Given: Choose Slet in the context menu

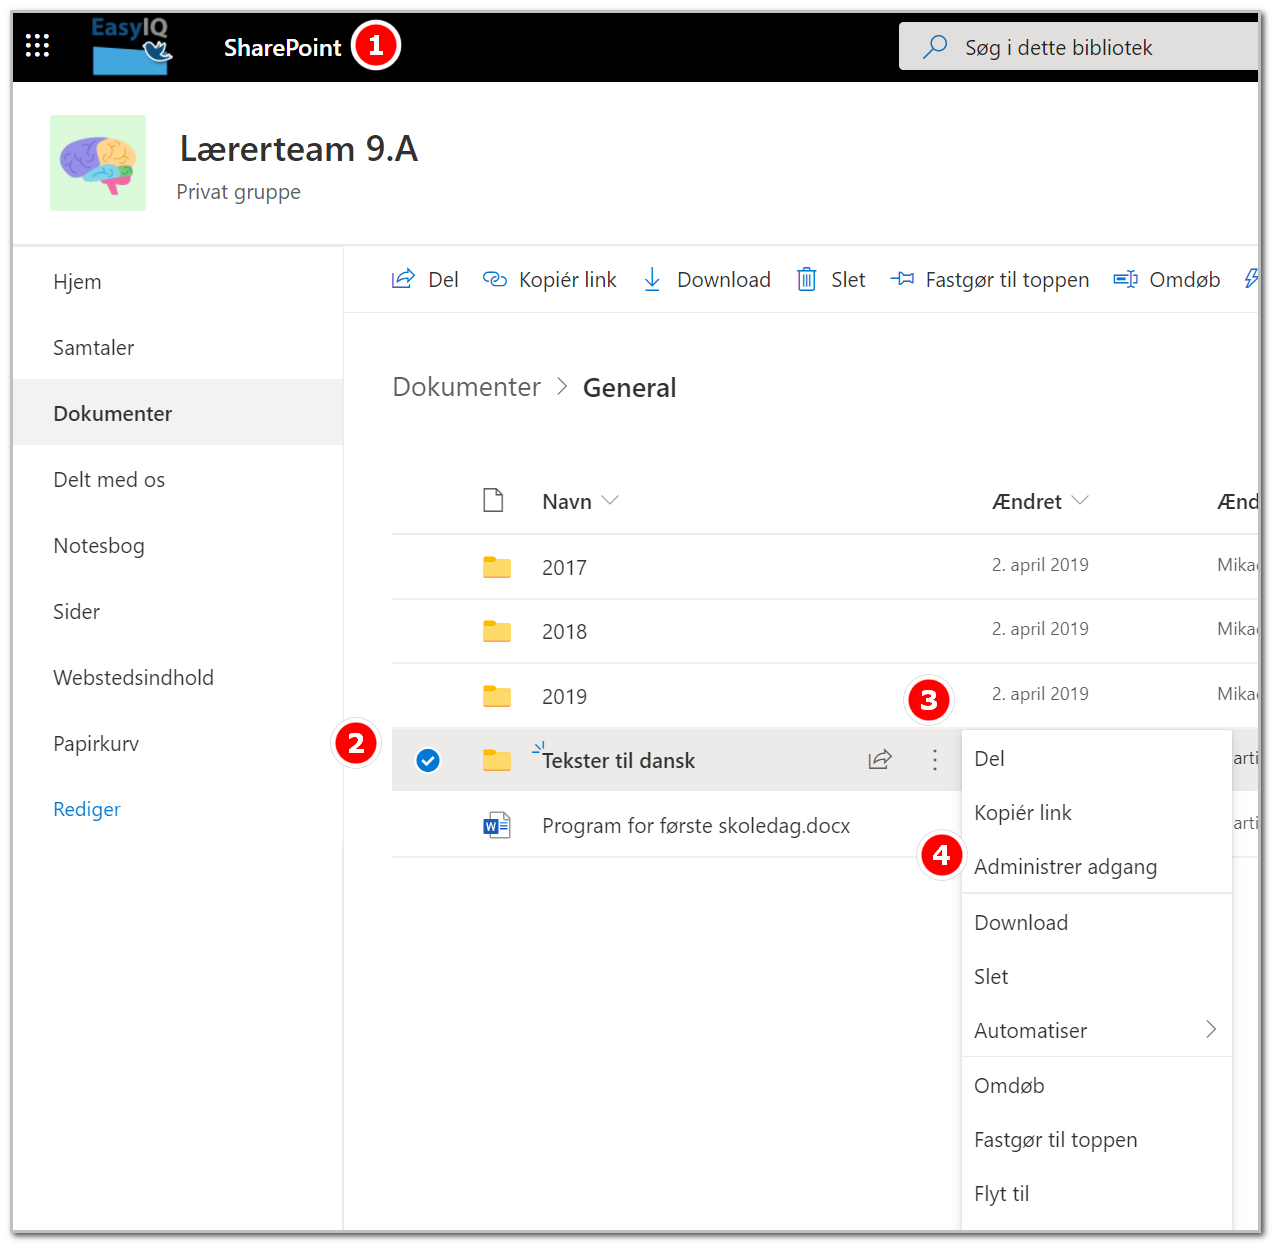Looking at the screenshot, I should click(1097, 977).
